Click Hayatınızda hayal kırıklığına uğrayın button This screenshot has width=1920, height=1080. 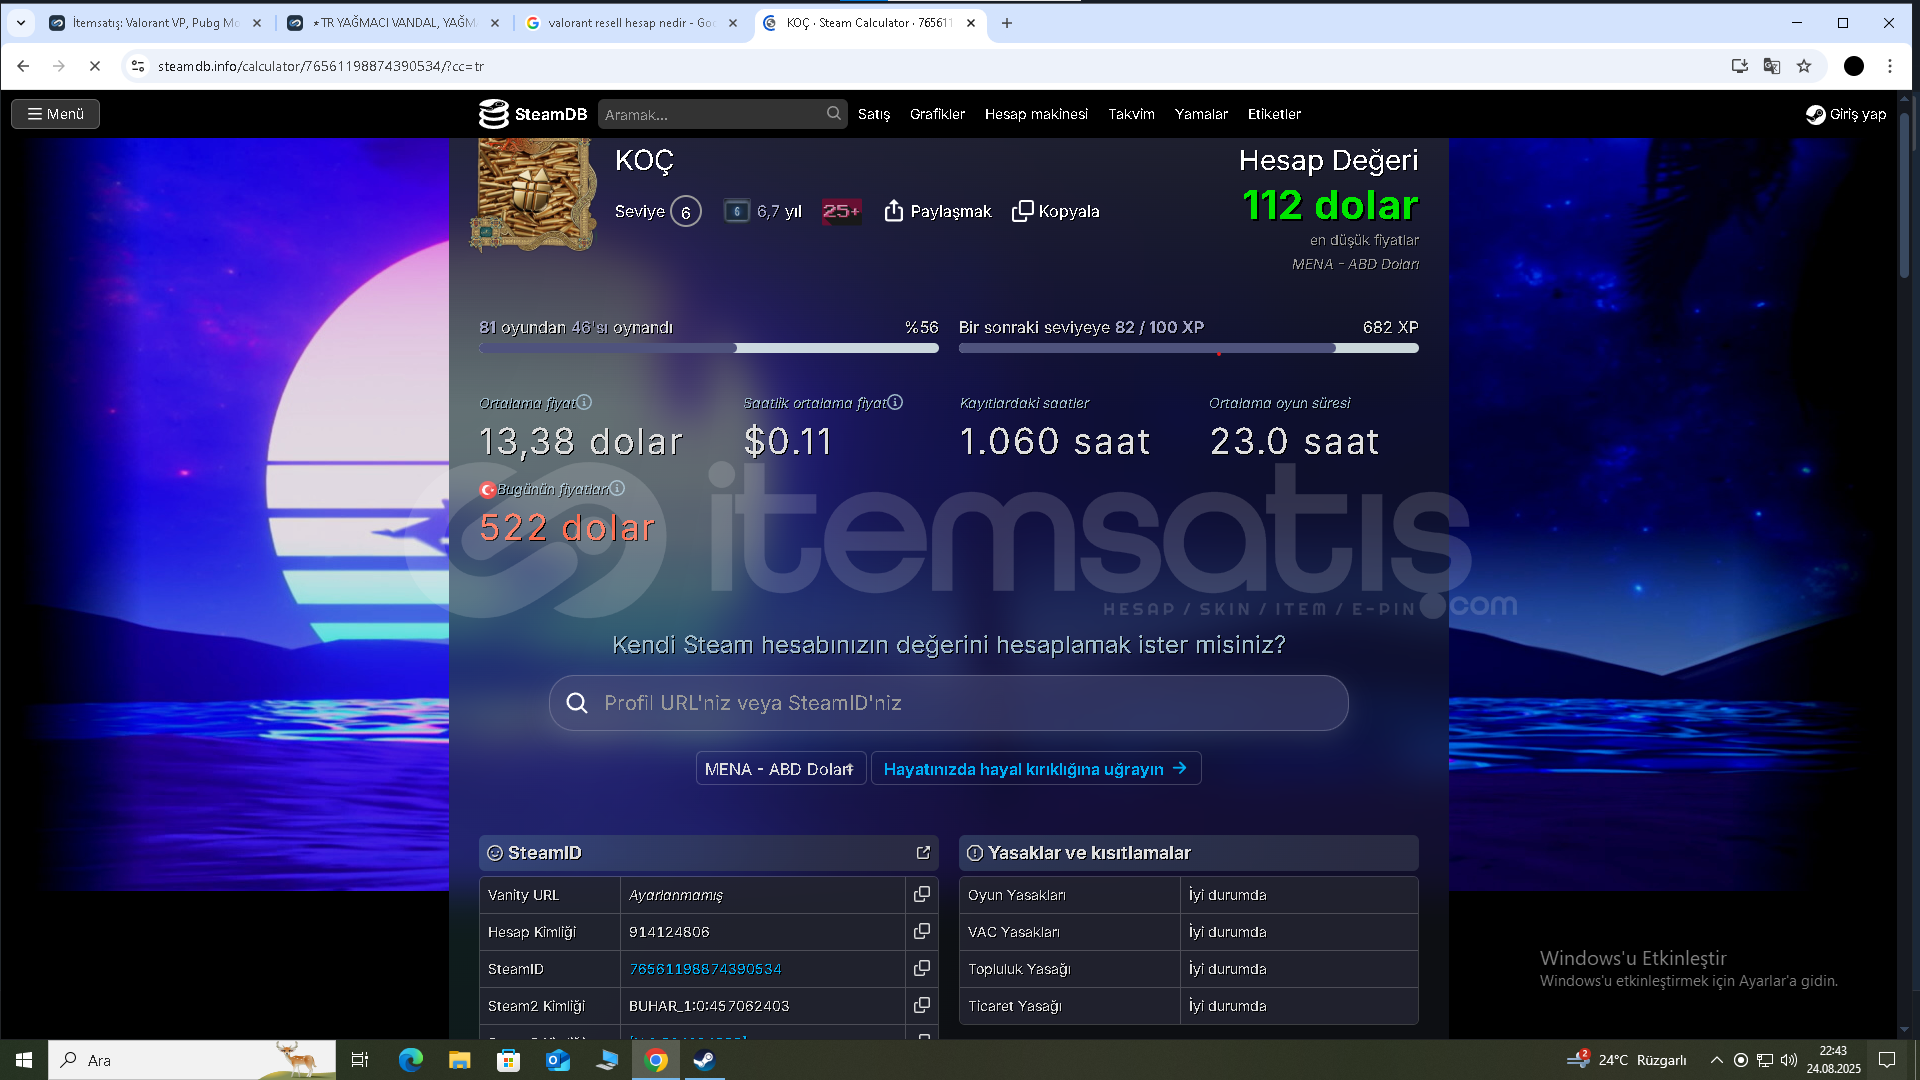point(1035,769)
